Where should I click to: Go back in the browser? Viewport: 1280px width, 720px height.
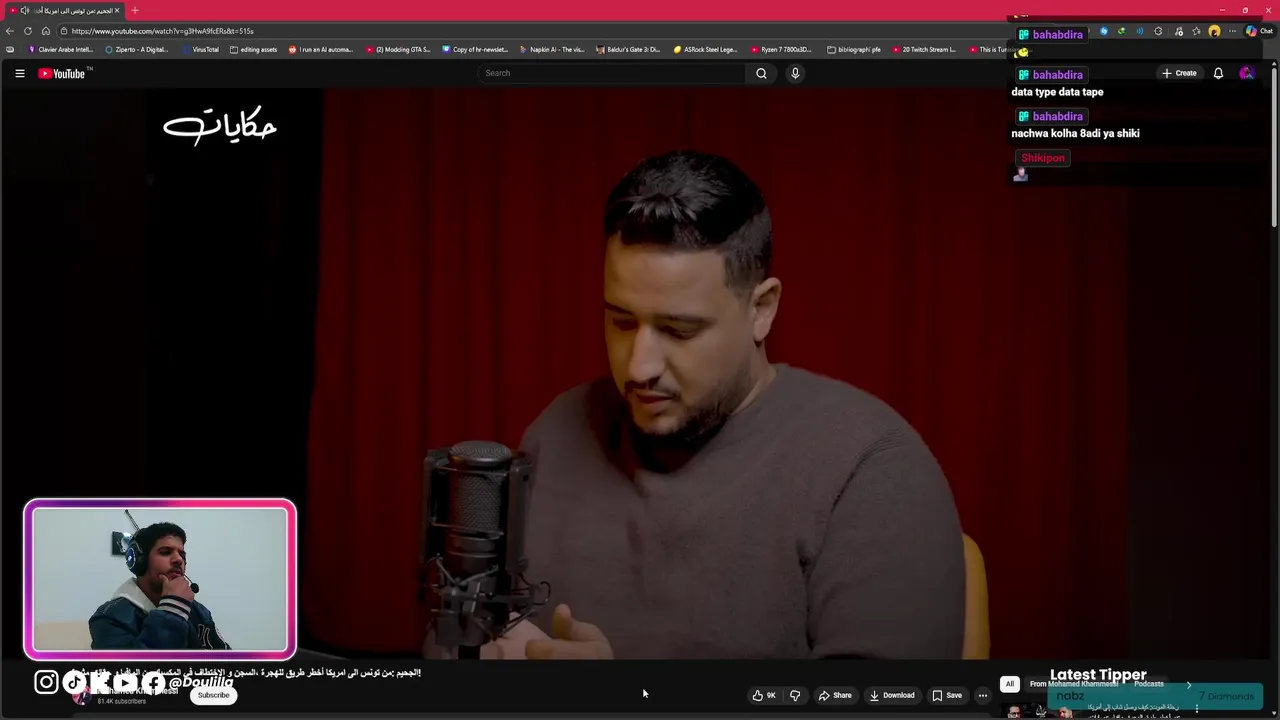pyautogui.click(x=10, y=31)
